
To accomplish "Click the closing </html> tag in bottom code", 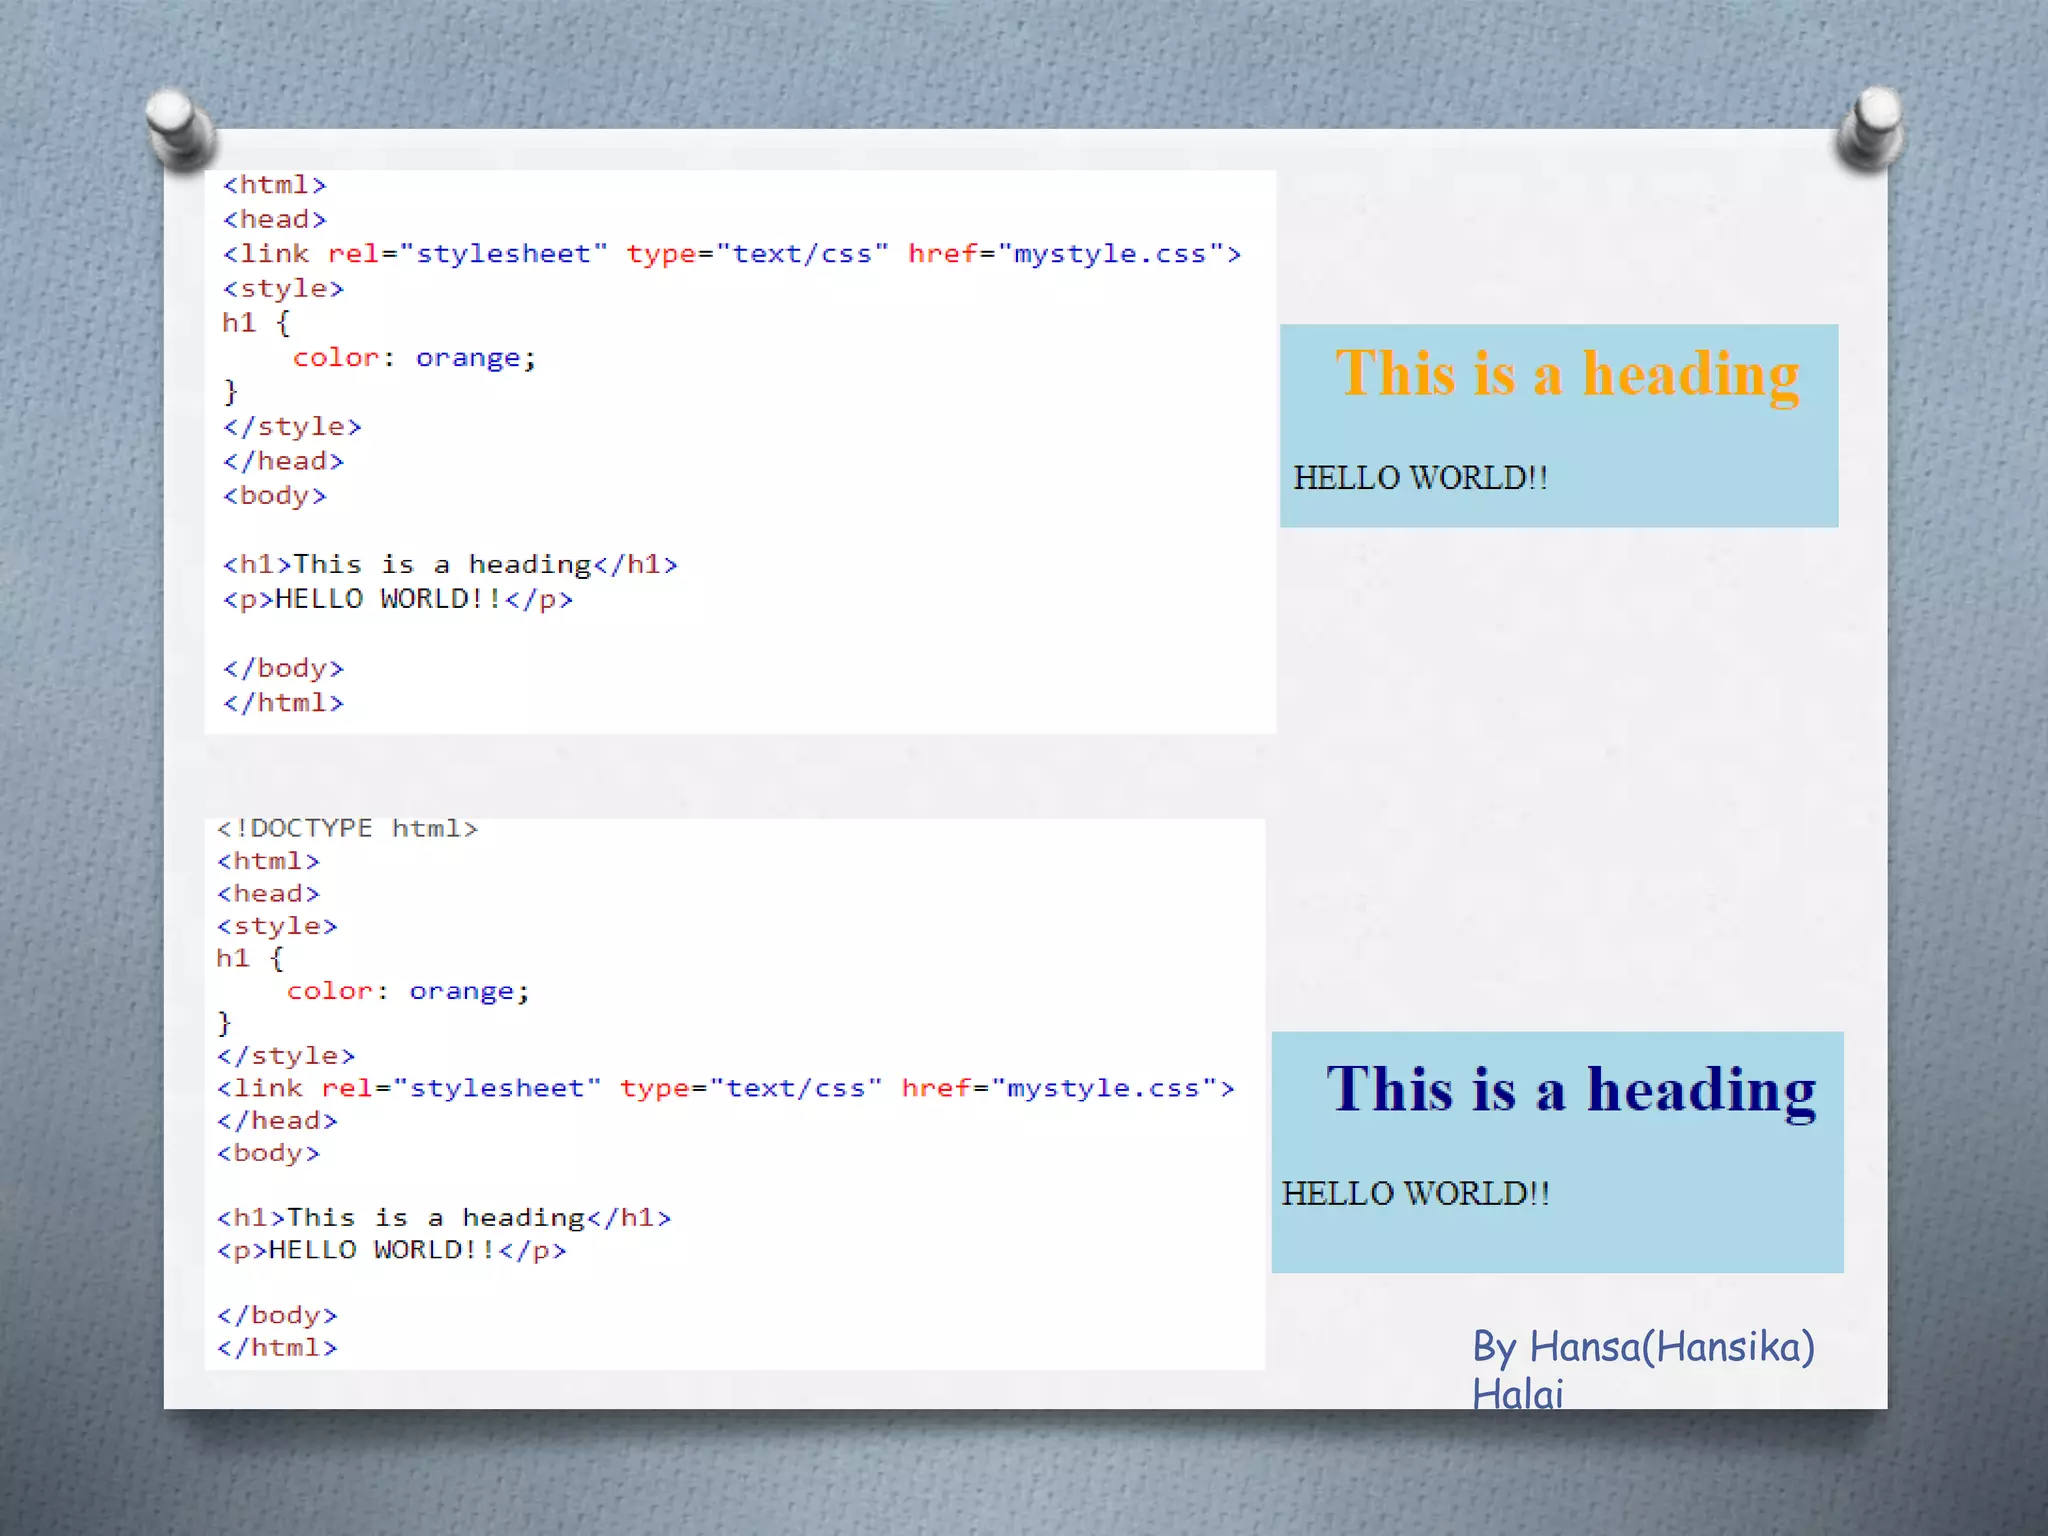I will tap(277, 1348).
